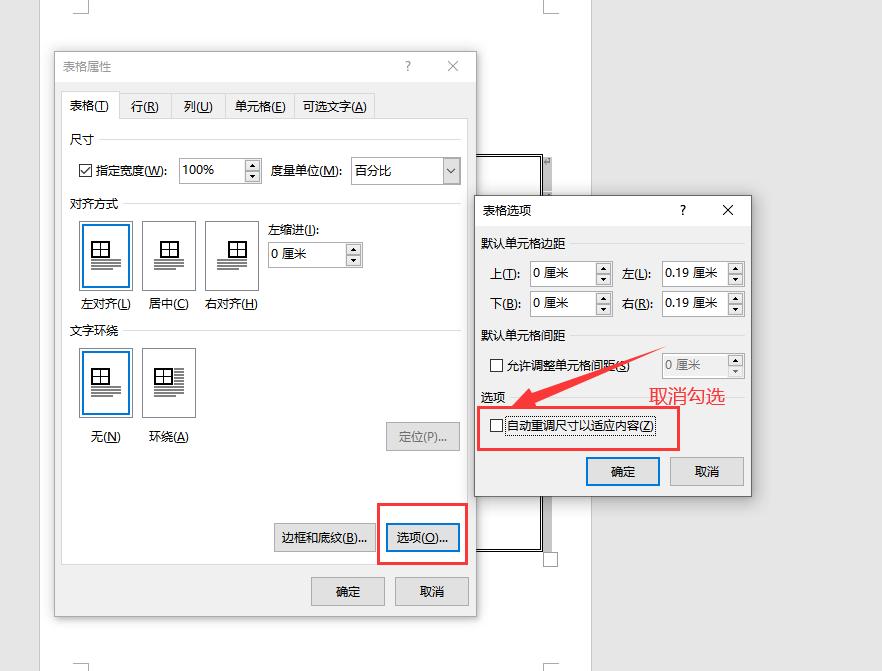
Task: Switch to the 行 tab
Action: pyautogui.click(x=144, y=105)
